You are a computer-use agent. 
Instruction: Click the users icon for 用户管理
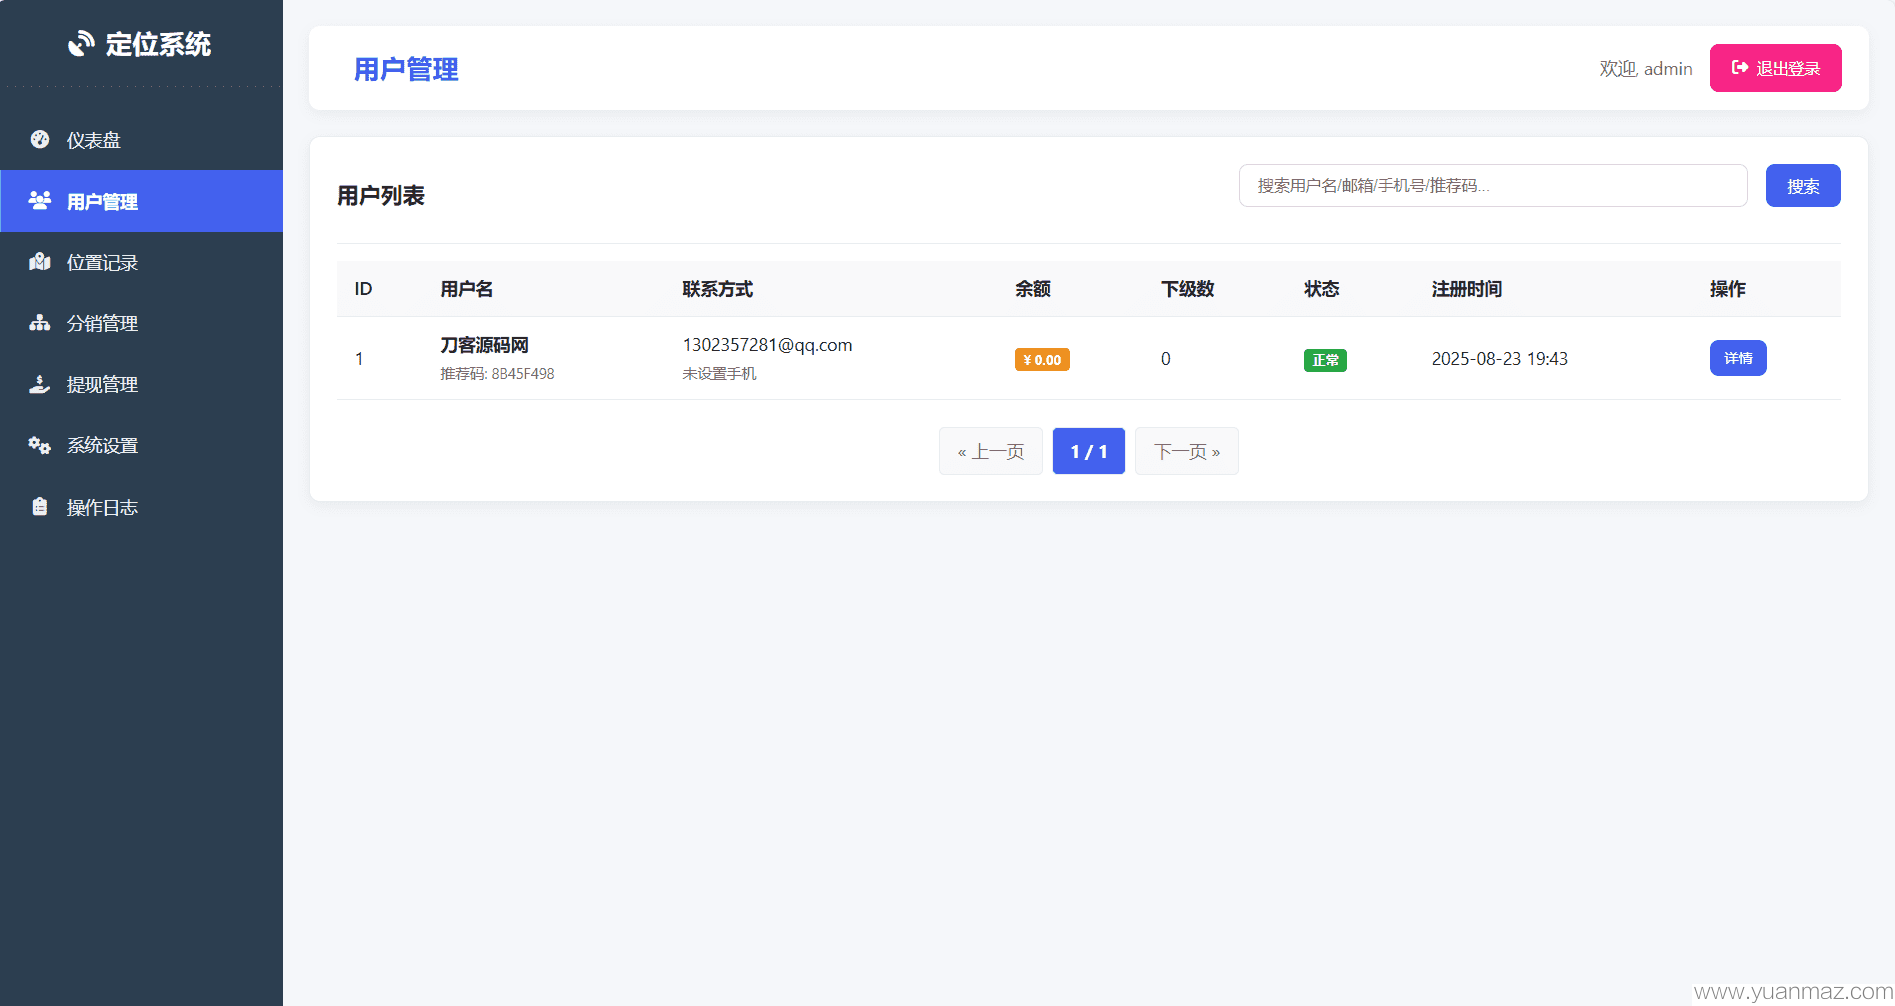[x=40, y=201]
